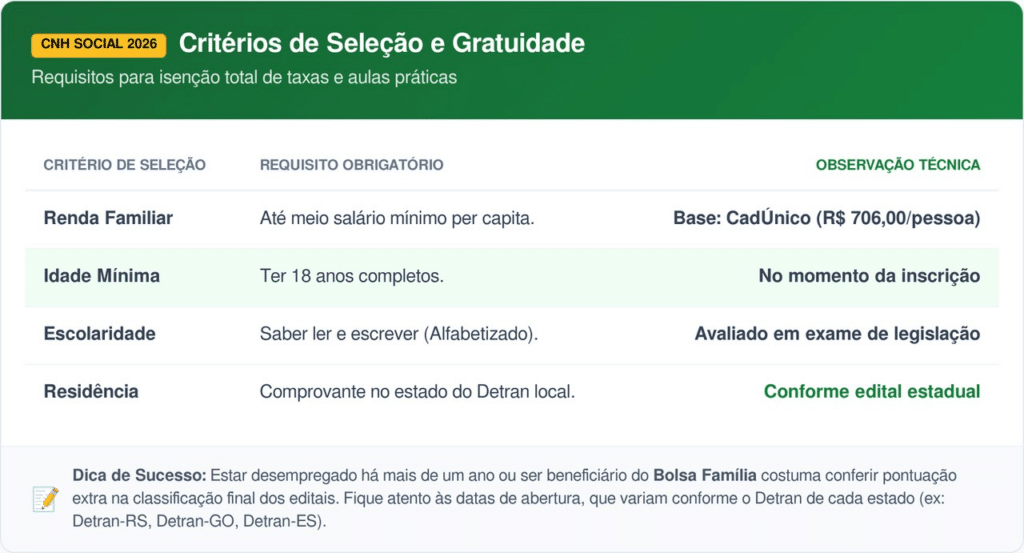Select the green OBSERVAÇÃO TÉCNICA column header
This screenshot has height=553, width=1024.
click(x=898, y=165)
